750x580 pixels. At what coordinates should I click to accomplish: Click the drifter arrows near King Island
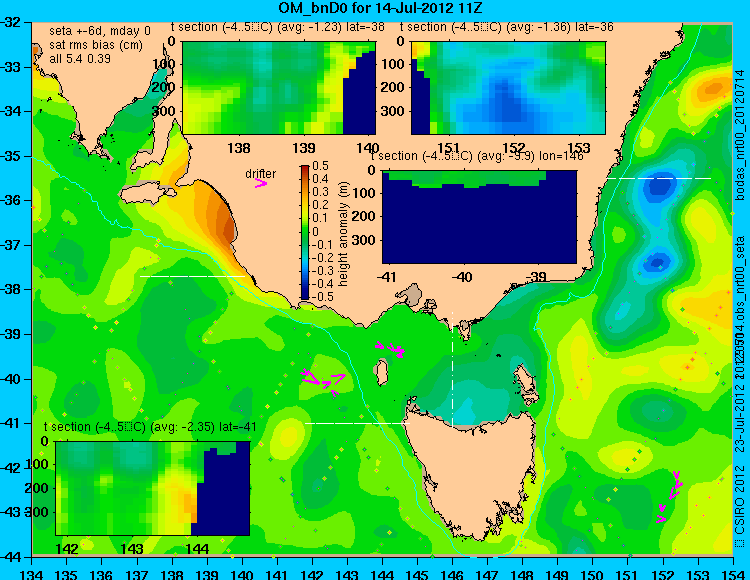[x=324, y=381]
